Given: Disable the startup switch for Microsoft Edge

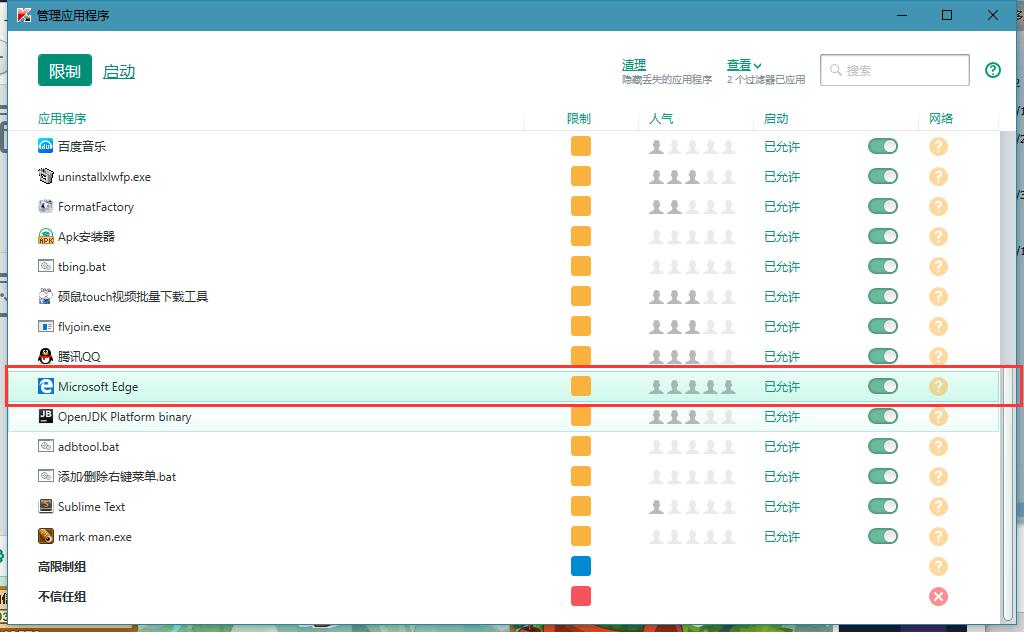Looking at the screenshot, I should (x=883, y=387).
